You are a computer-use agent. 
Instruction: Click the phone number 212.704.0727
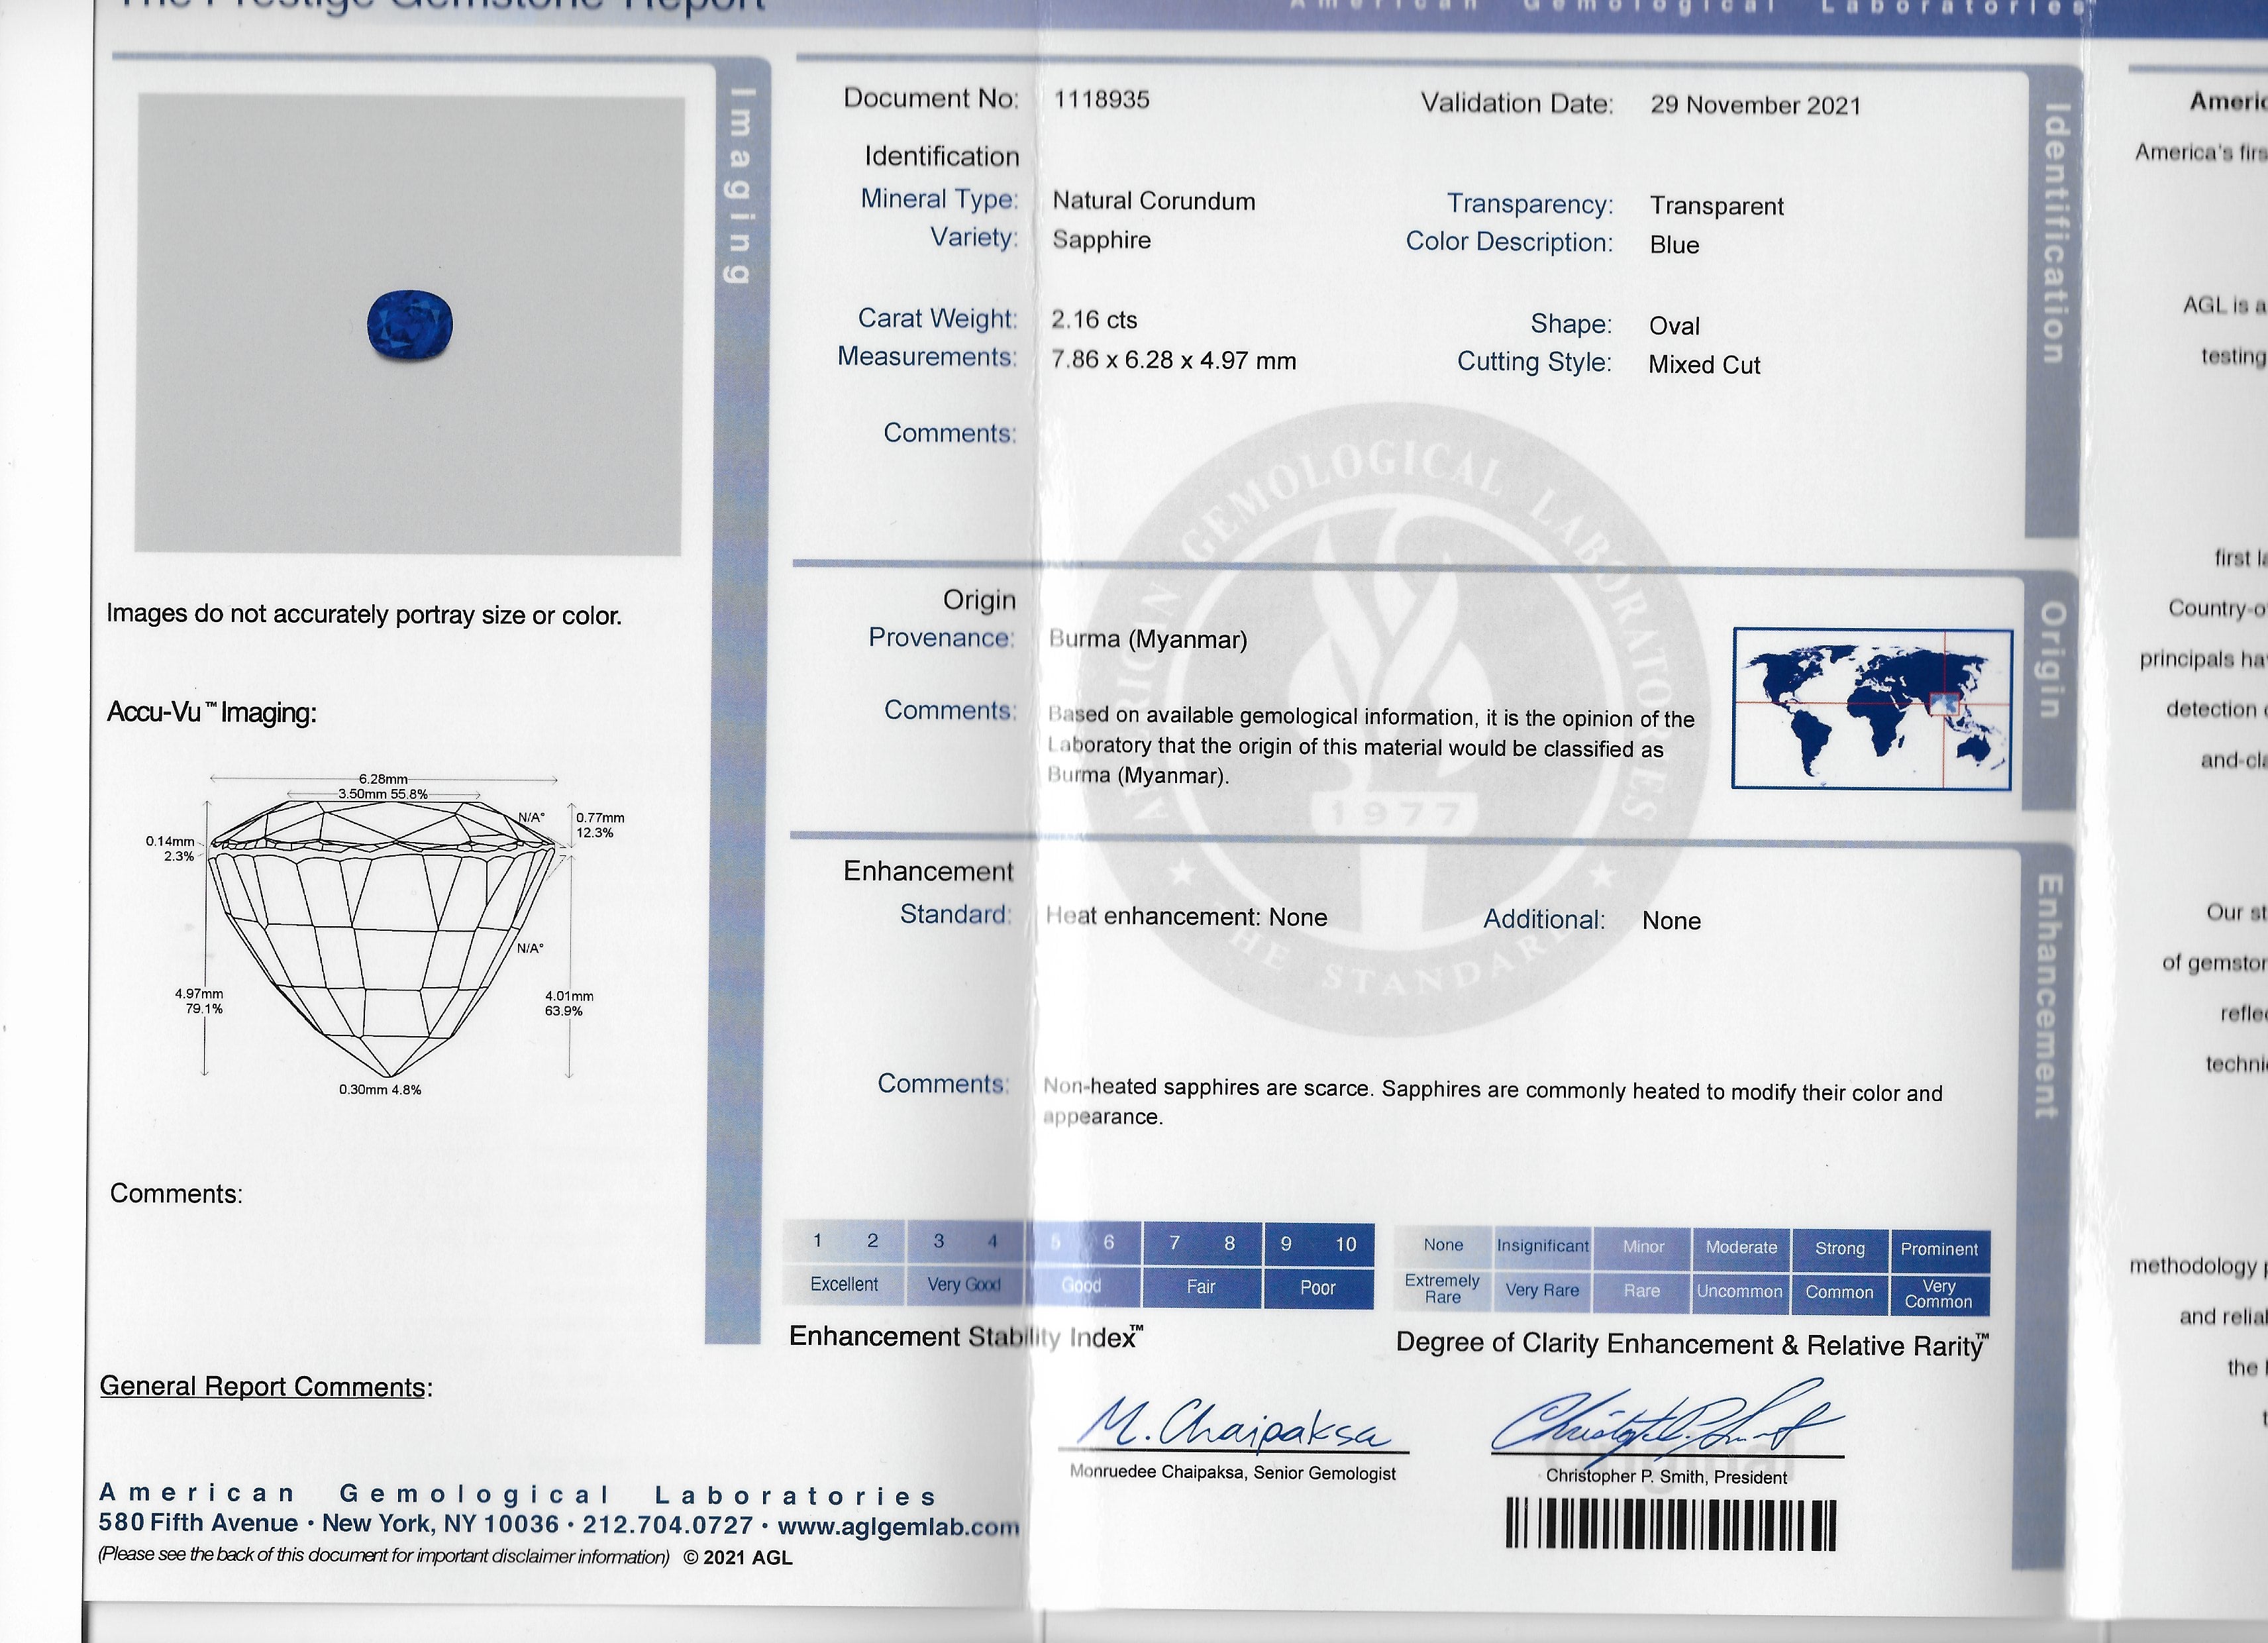pos(667,1526)
